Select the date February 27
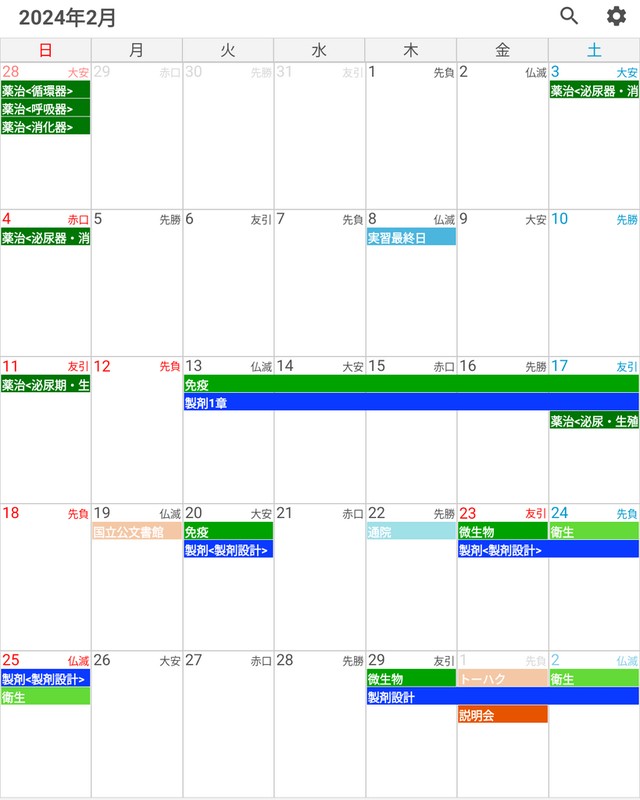Screen dimensions: 640x800 coord(228,723)
